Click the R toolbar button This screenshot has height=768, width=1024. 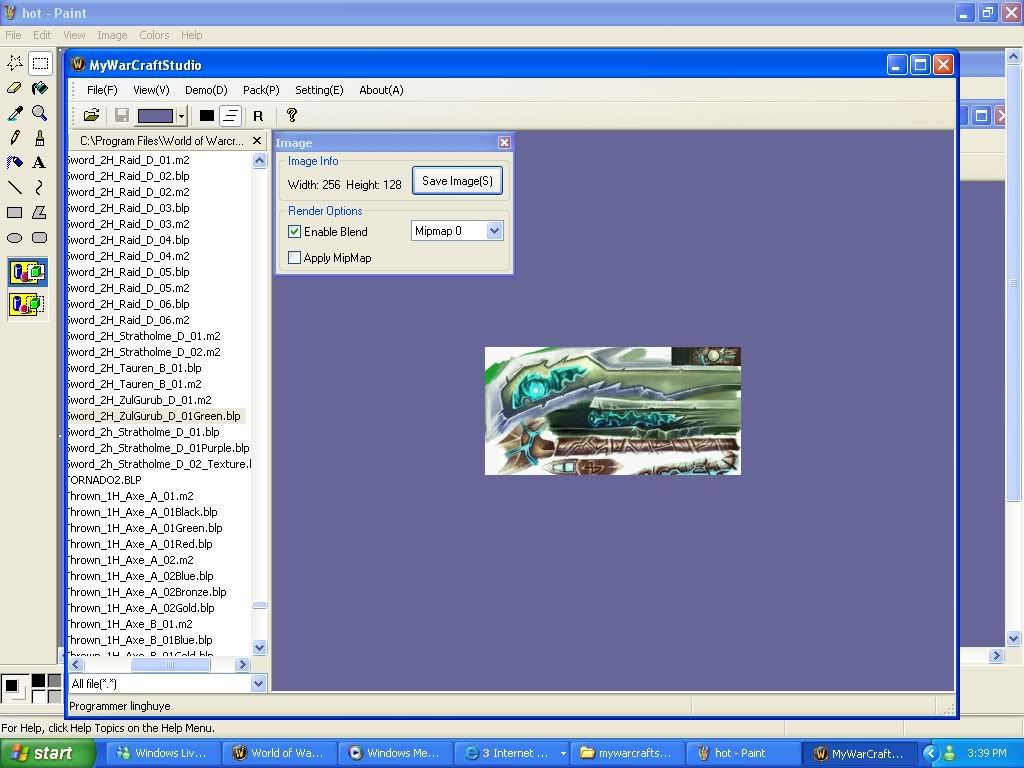pos(258,116)
